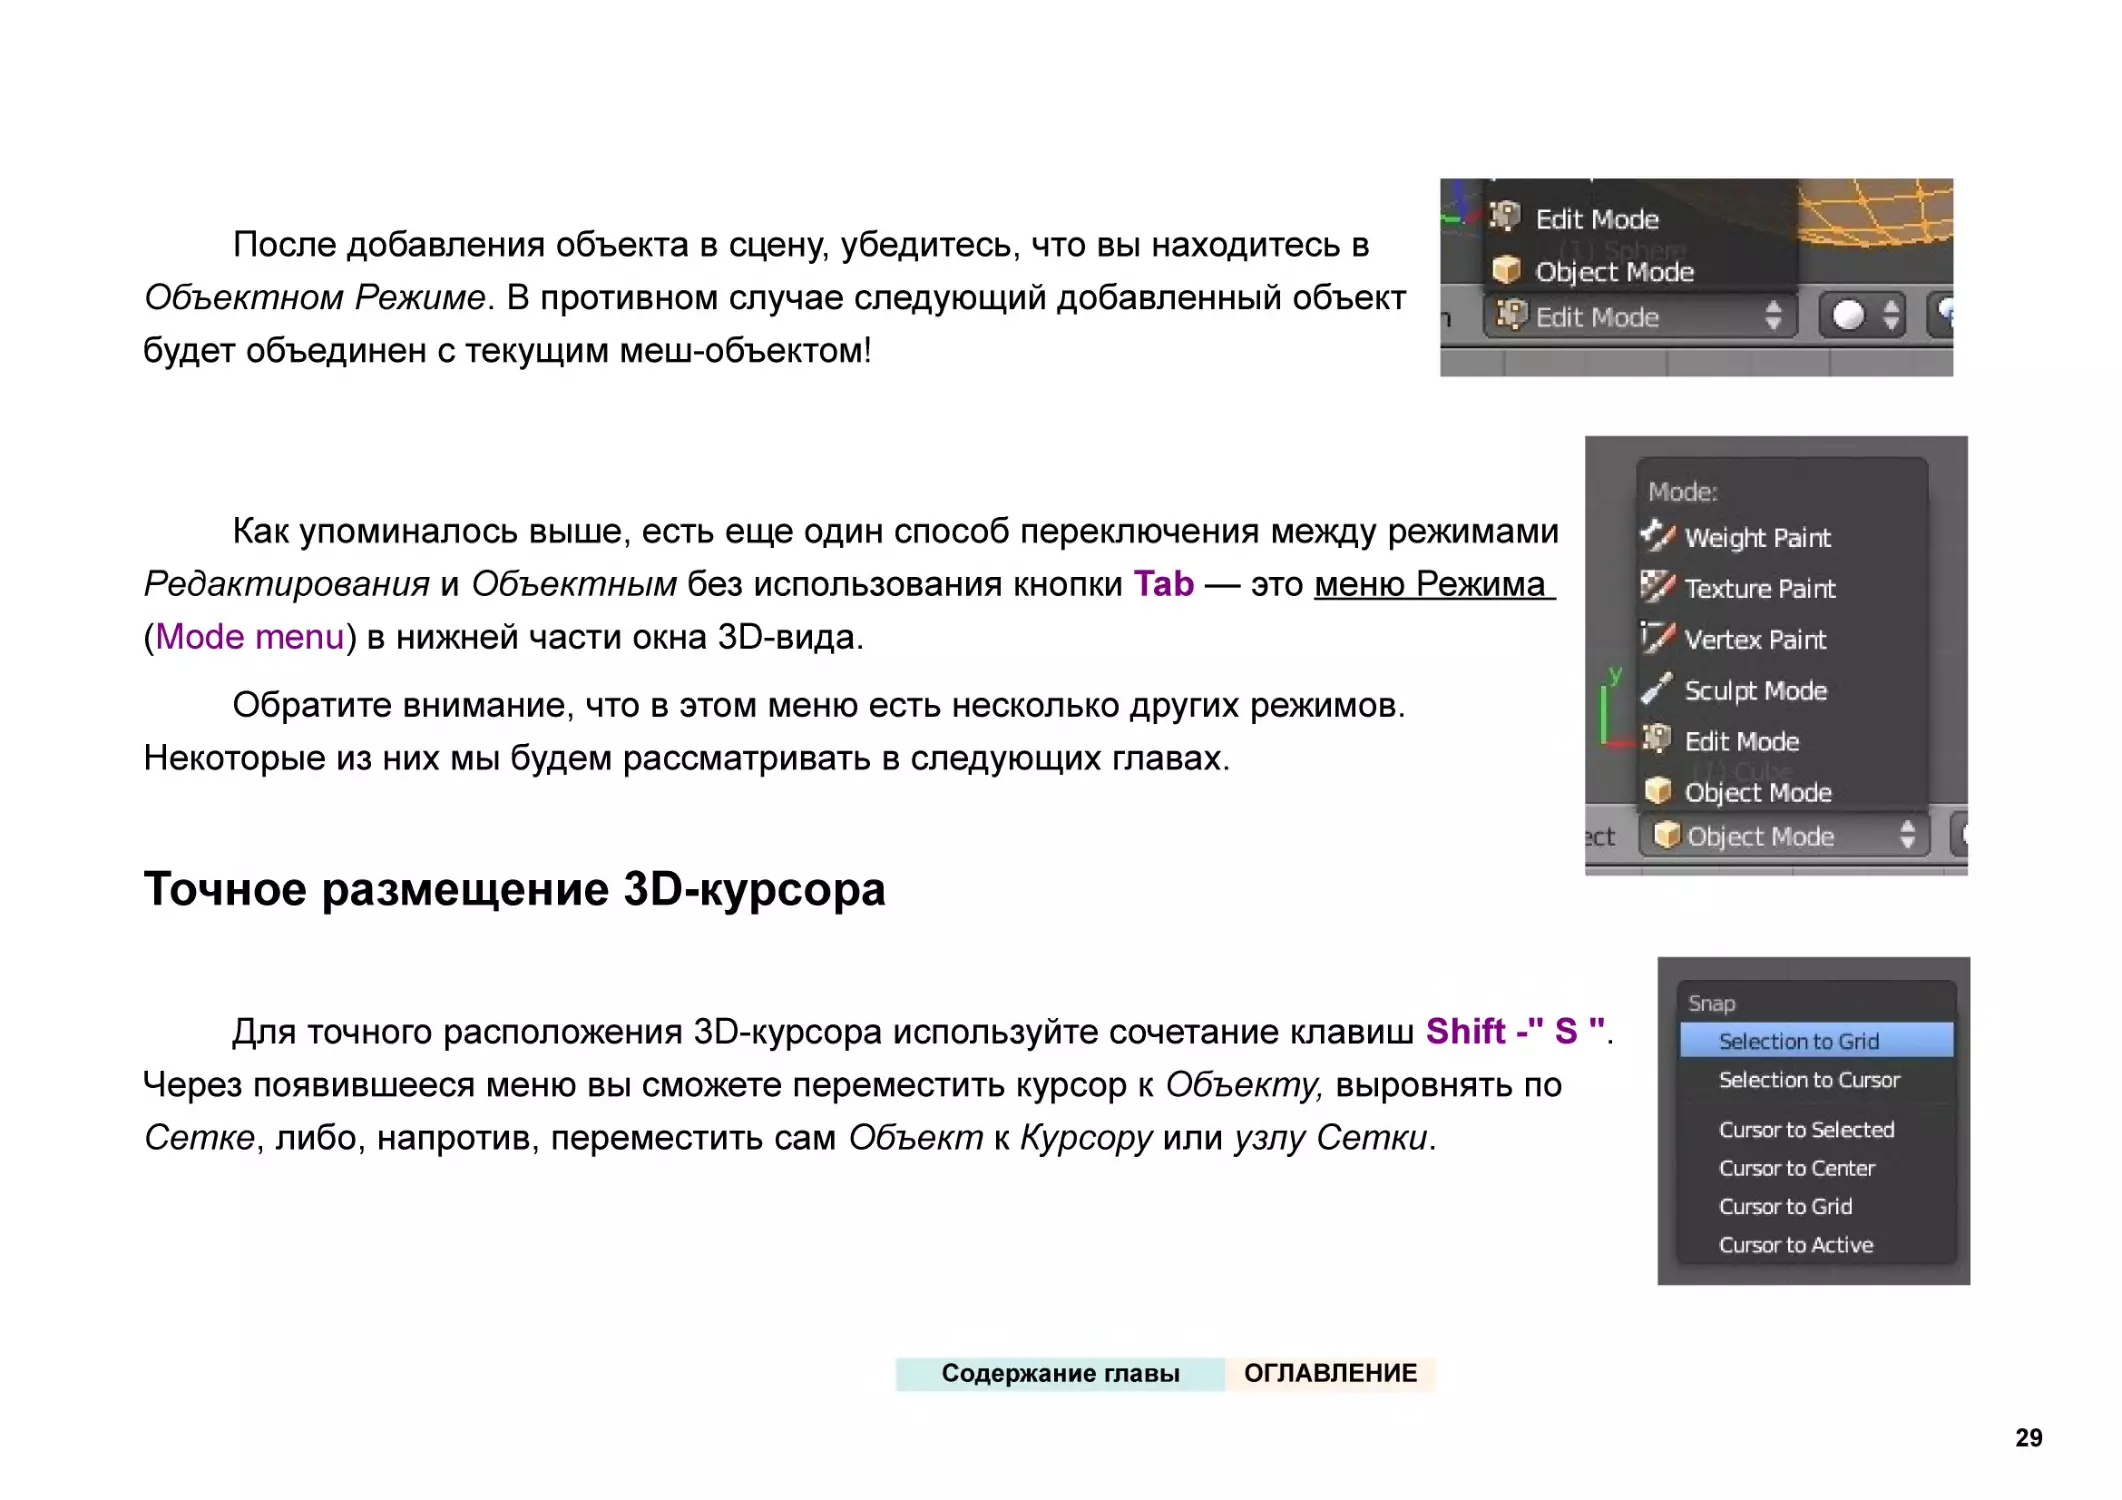Click heading Точное размещение 3D-курсора
2122x1500 pixels.
point(514,890)
